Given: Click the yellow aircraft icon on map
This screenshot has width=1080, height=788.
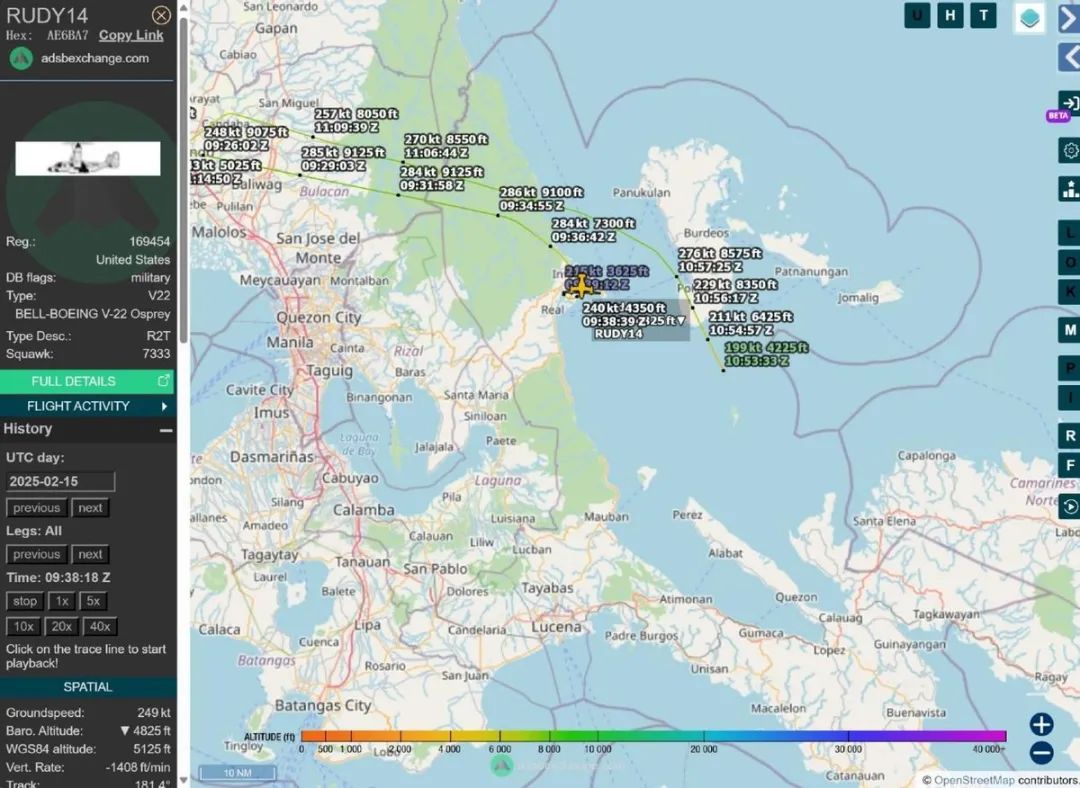Looking at the screenshot, I should [580, 287].
